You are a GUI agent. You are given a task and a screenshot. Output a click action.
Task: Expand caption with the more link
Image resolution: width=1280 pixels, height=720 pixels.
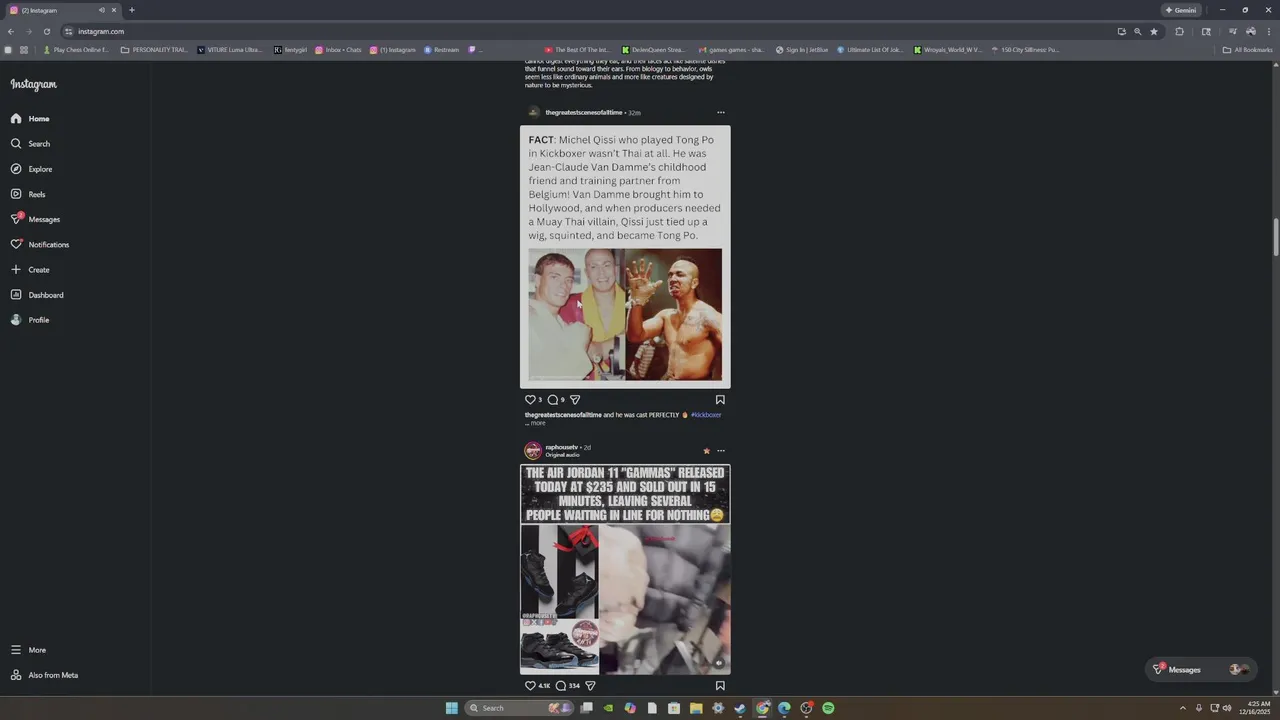(x=538, y=423)
